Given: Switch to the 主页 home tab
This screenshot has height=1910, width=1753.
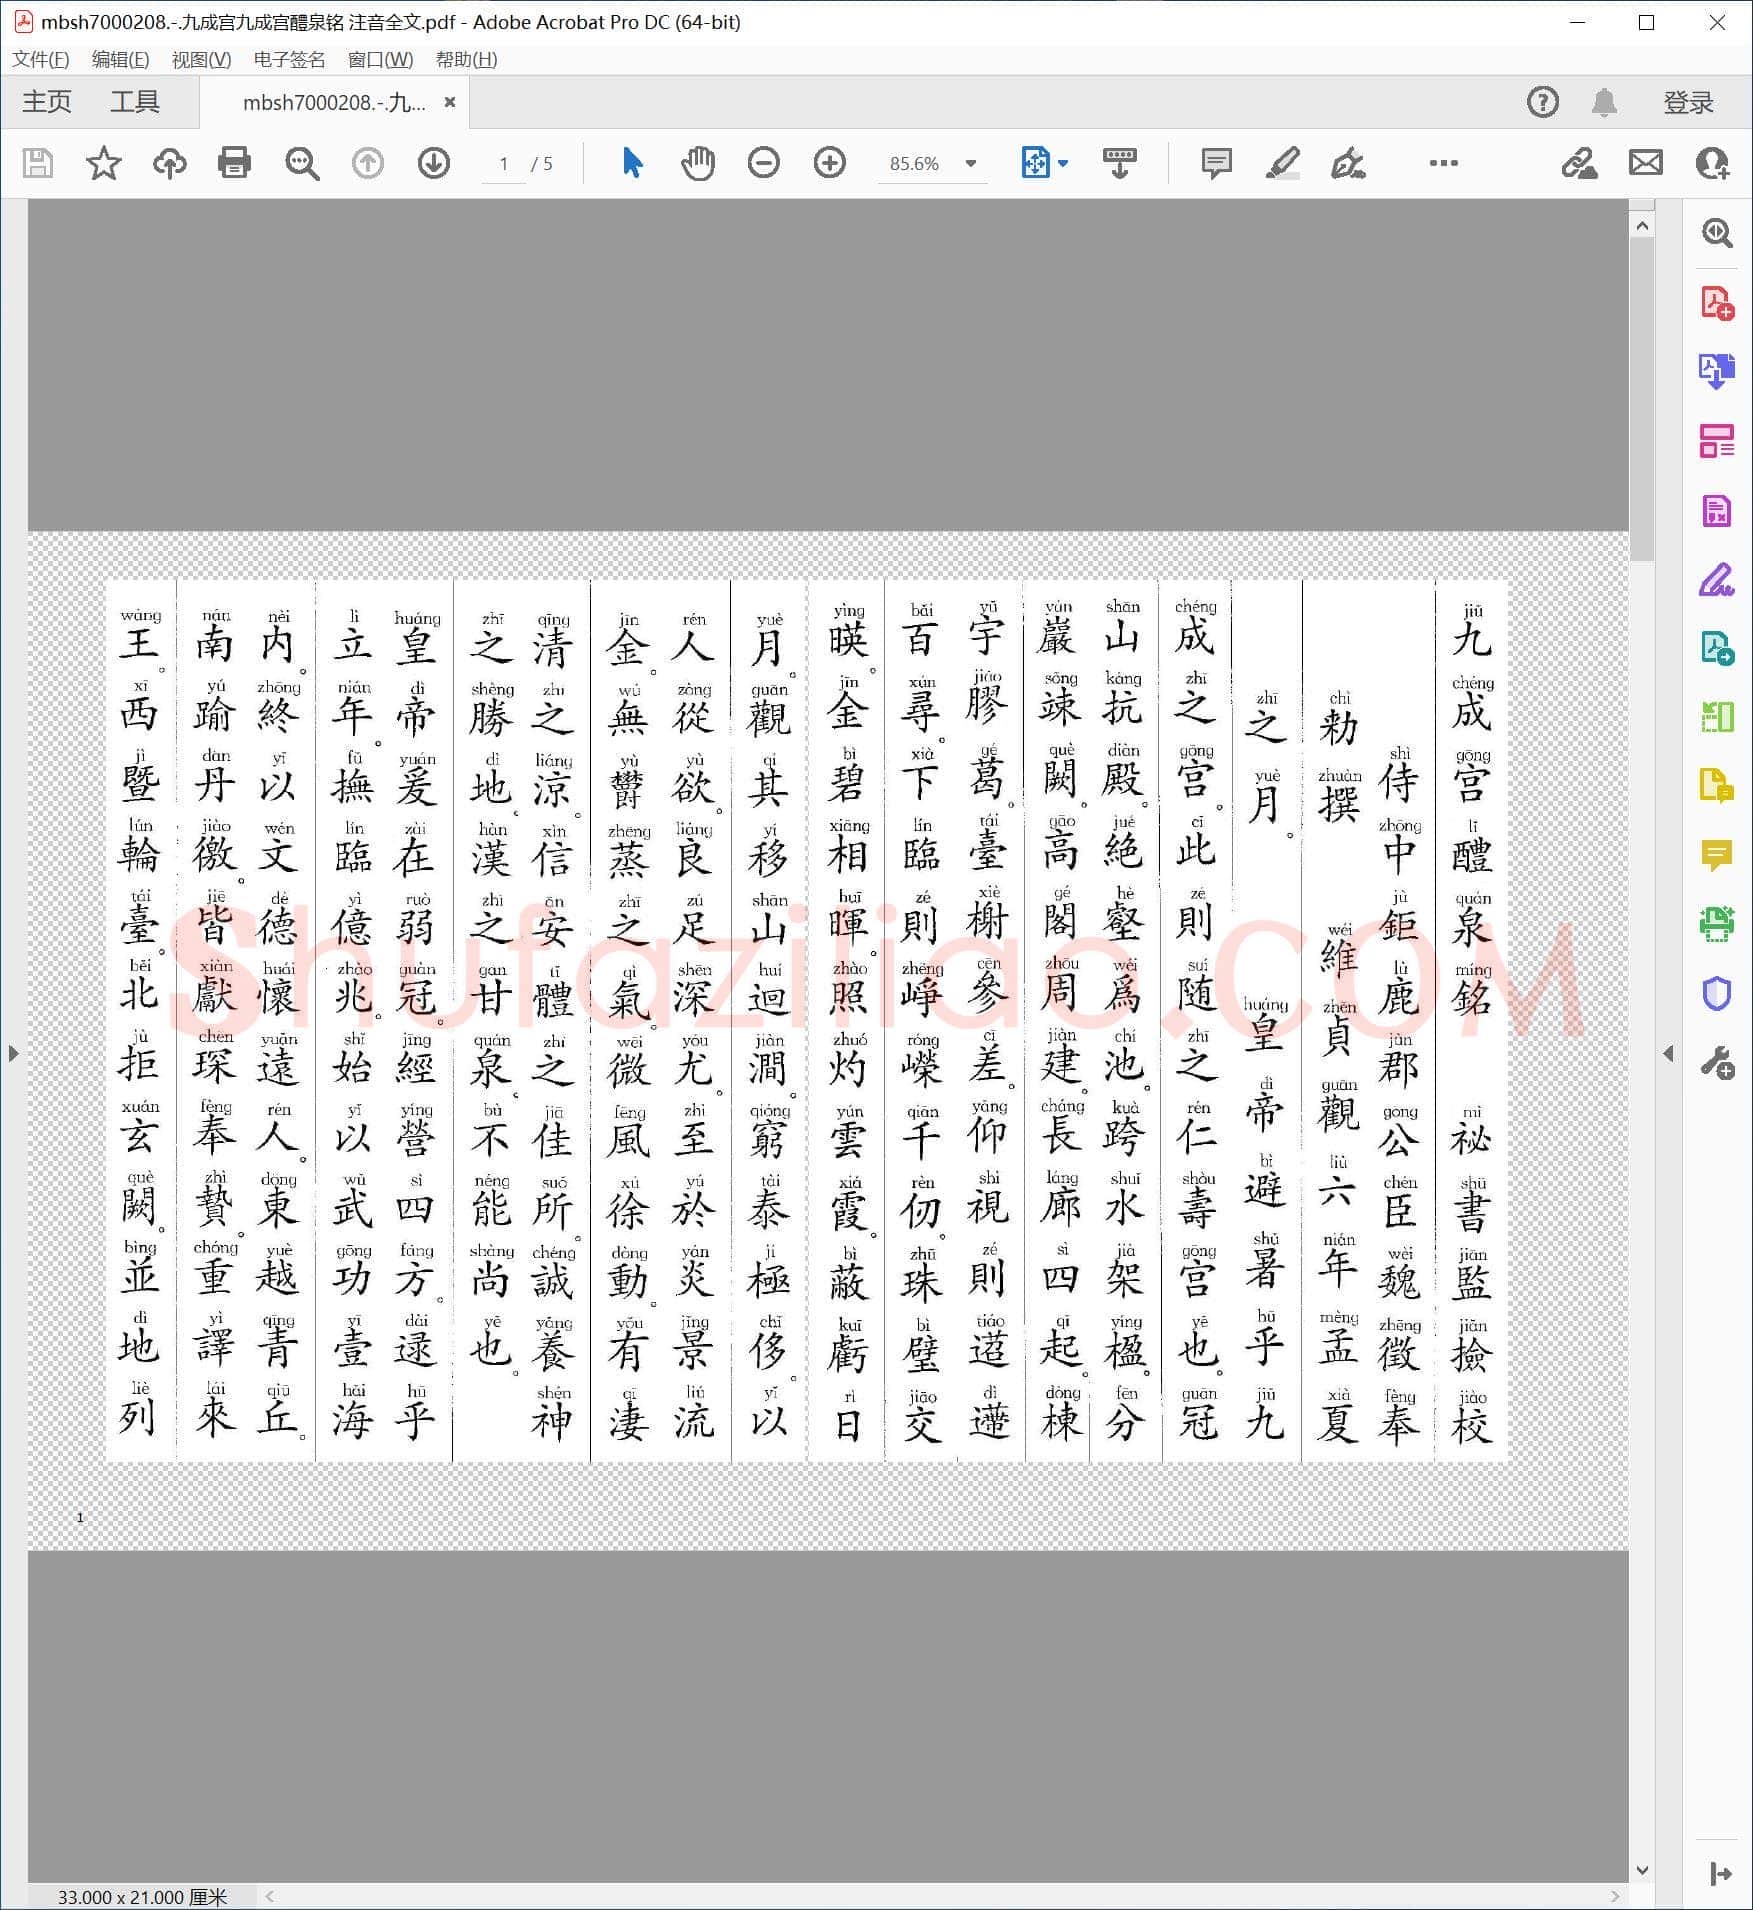Looking at the screenshot, I should (47, 102).
